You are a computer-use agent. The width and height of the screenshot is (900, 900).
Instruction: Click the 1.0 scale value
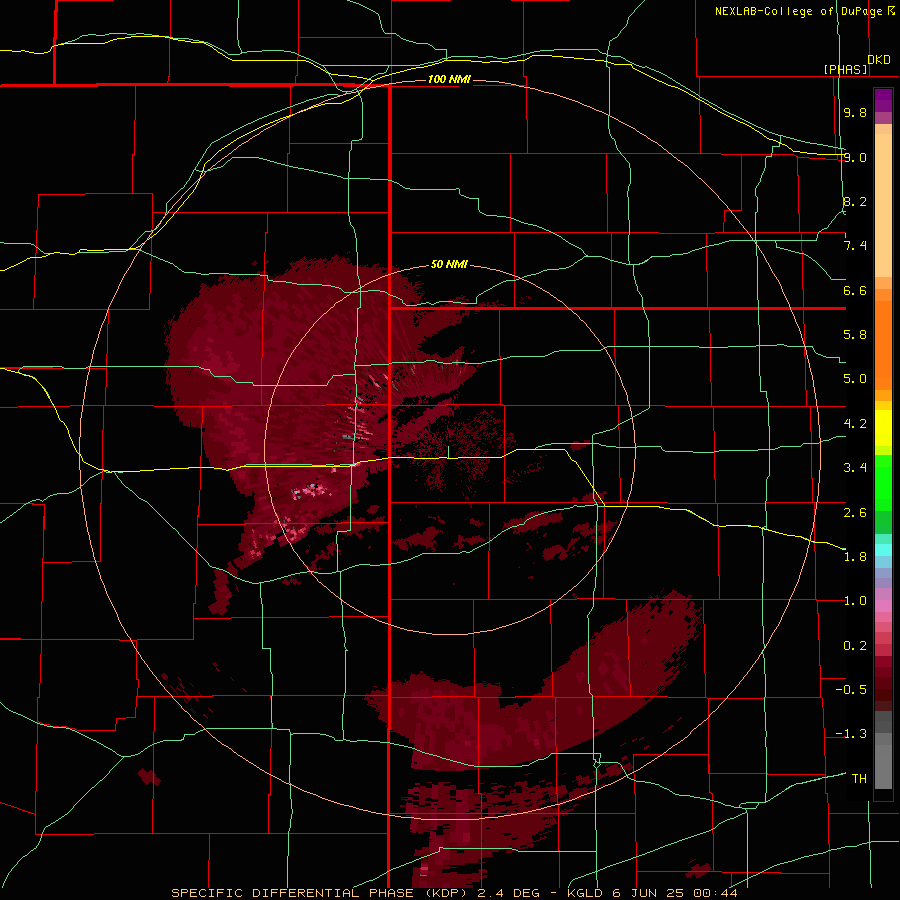(855, 601)
